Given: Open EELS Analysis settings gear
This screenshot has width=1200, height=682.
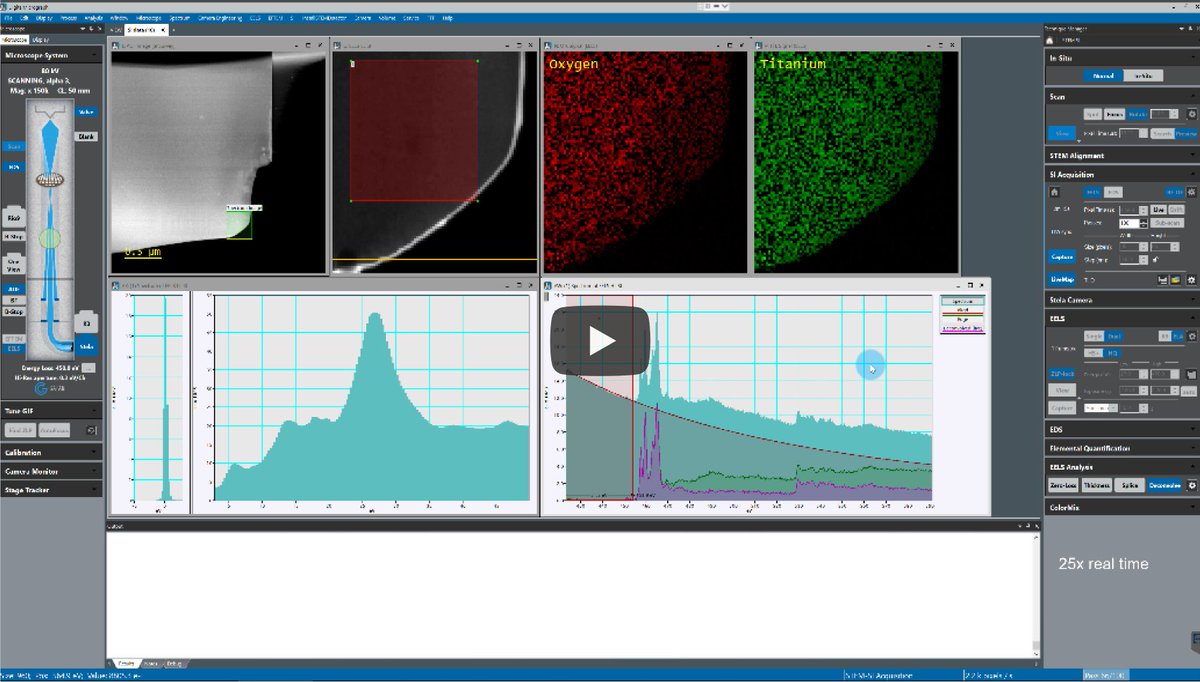Looking at the screenshot, I should (x=1191, y=485).
